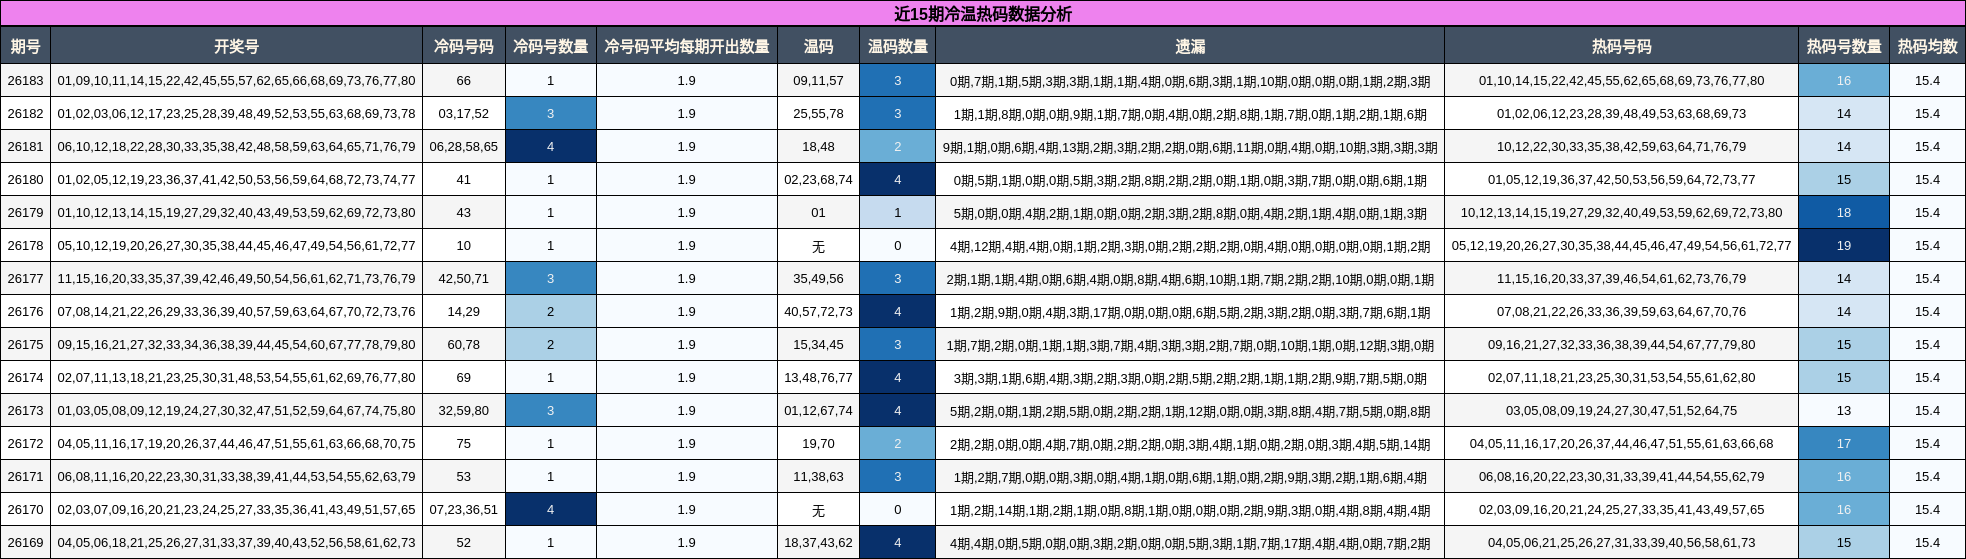
Task: Select the 遗漏 column header
Action: (1190, 46)
